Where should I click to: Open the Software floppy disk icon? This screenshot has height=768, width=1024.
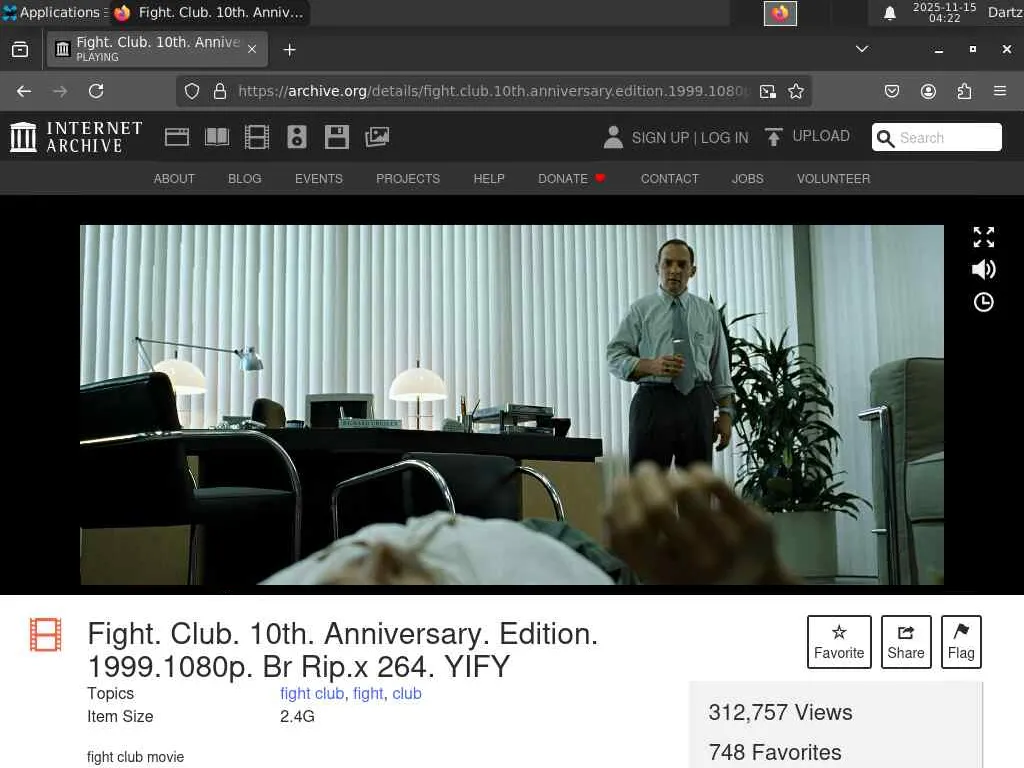336,137
